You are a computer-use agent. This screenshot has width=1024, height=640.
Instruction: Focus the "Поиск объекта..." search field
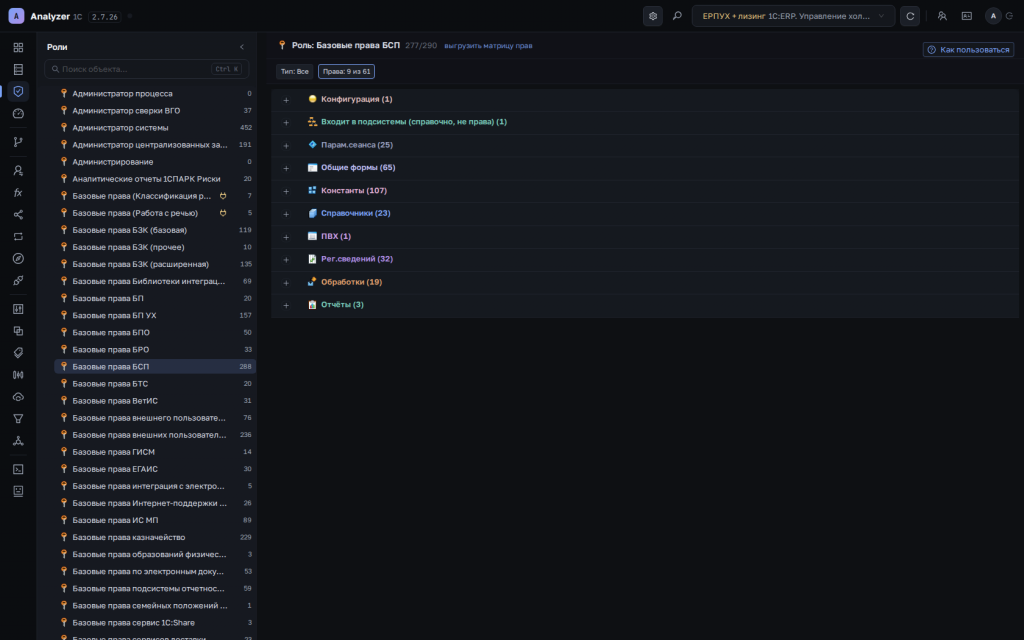pyautogui.click(x=146, y=69)
